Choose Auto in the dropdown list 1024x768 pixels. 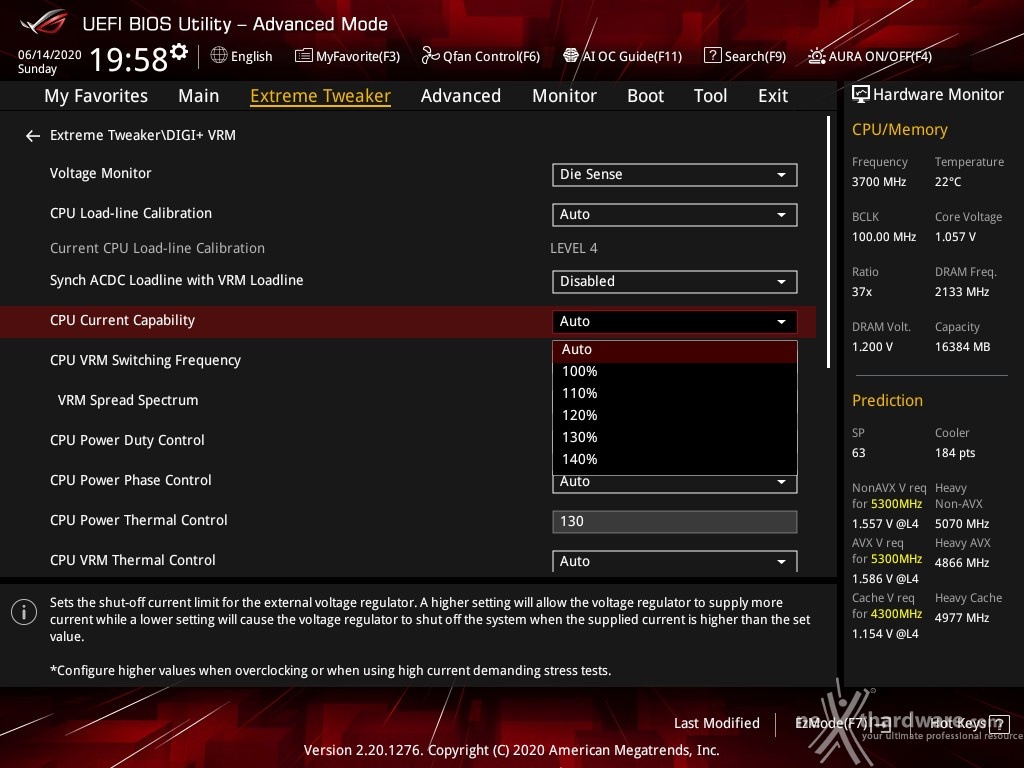point(675,350)
